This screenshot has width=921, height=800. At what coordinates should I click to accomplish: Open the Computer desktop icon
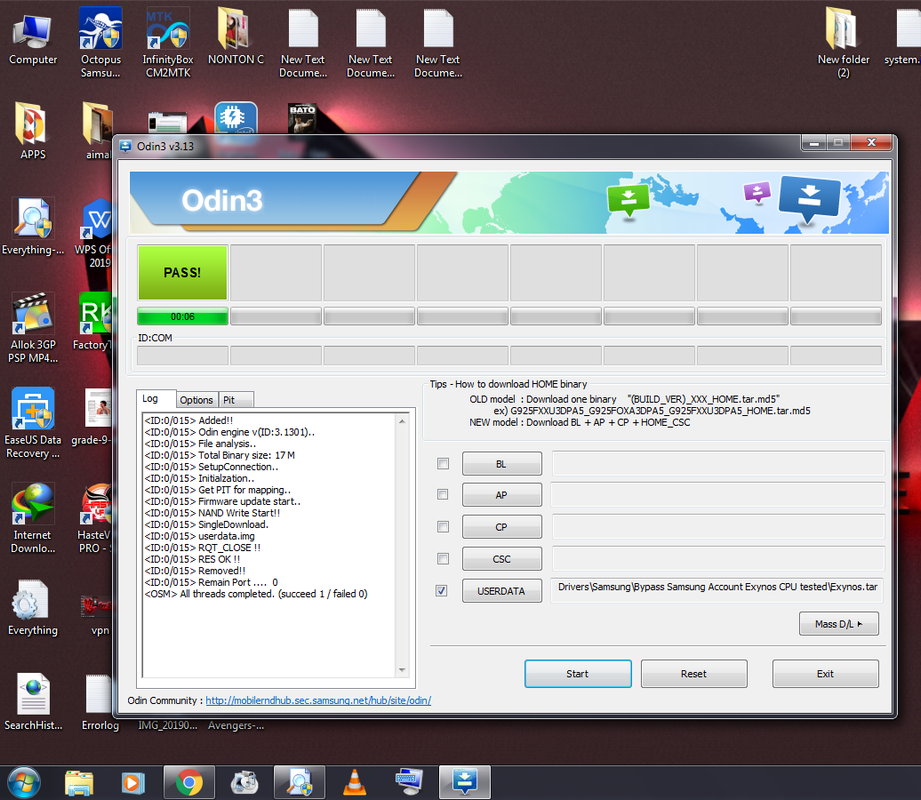point(33,38)
